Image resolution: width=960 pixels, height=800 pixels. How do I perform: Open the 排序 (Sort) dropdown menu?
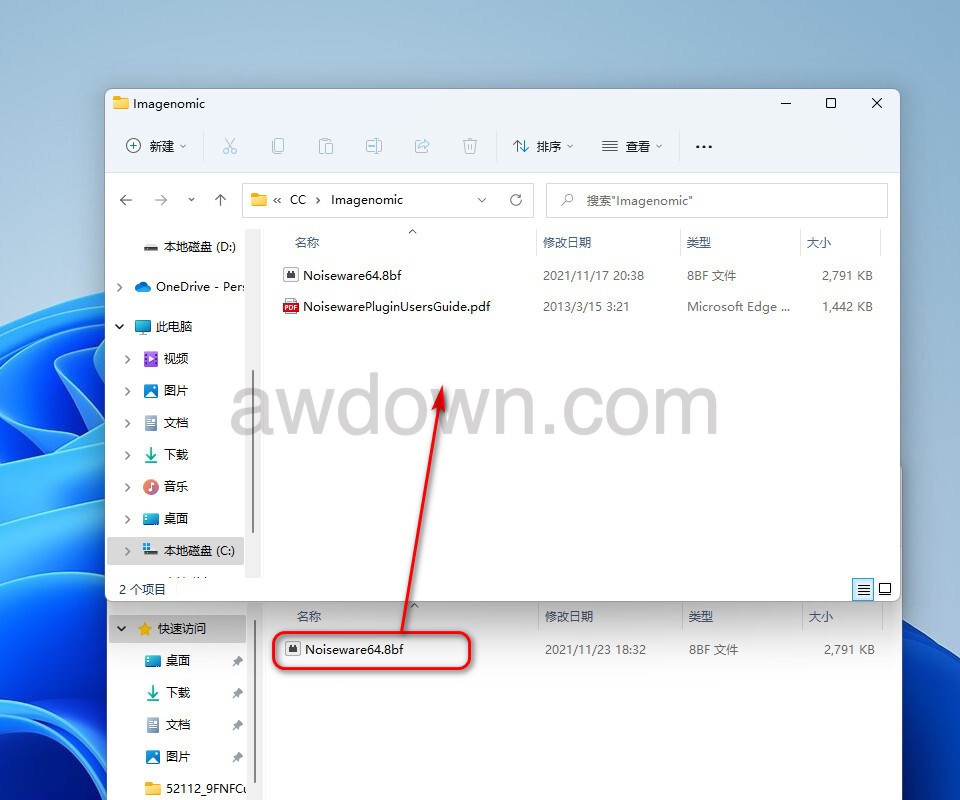[x=543, y=146]
